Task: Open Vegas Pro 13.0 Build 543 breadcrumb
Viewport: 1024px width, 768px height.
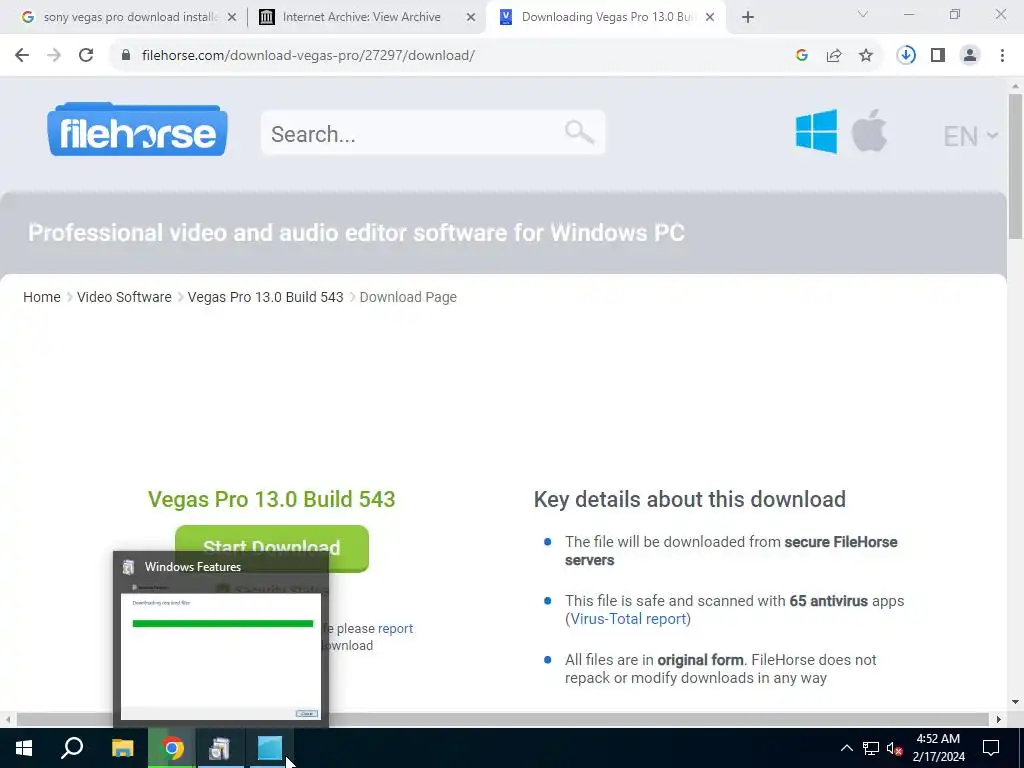Action: (265, 297)
